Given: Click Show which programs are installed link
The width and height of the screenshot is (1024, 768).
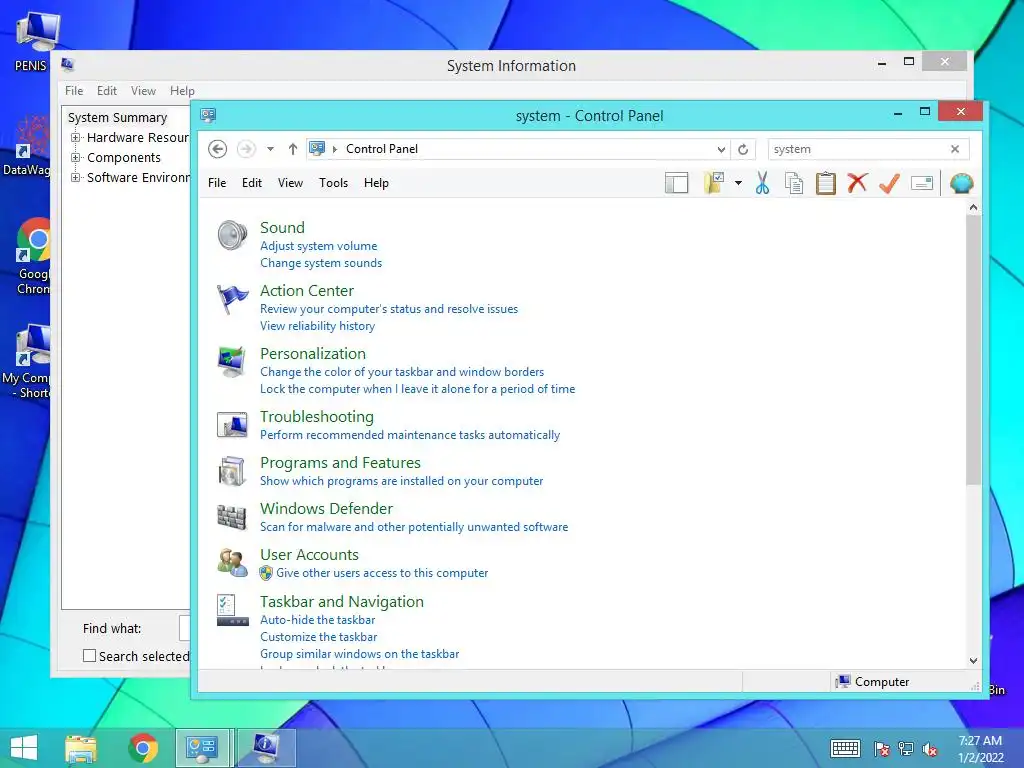Looking at the screenshot, I should click(402, 480).
